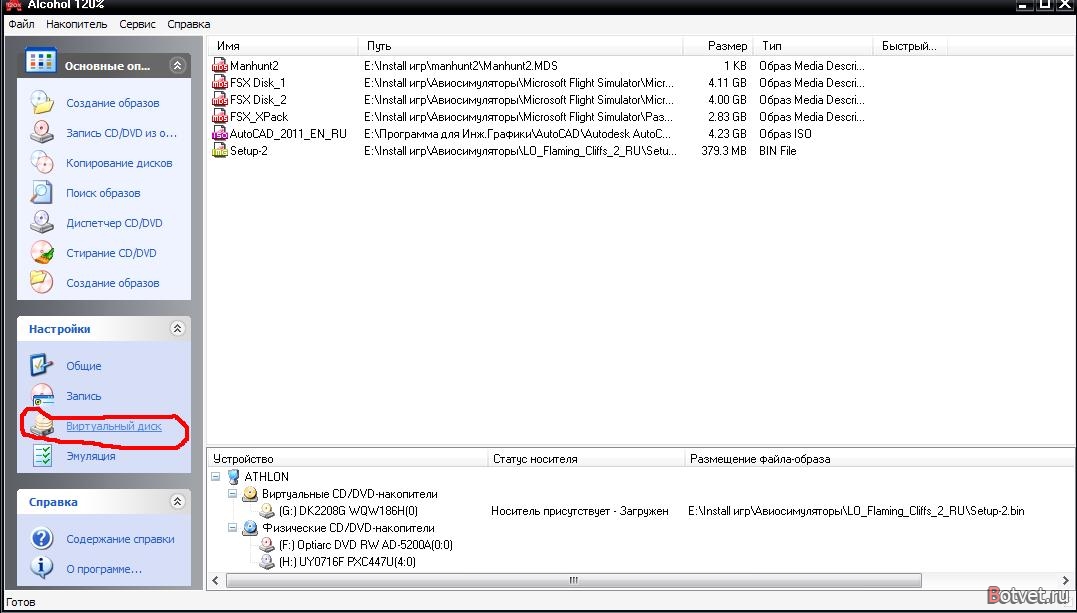
Task: Sort by the Имя column header
Action: [x=282, y=46]
